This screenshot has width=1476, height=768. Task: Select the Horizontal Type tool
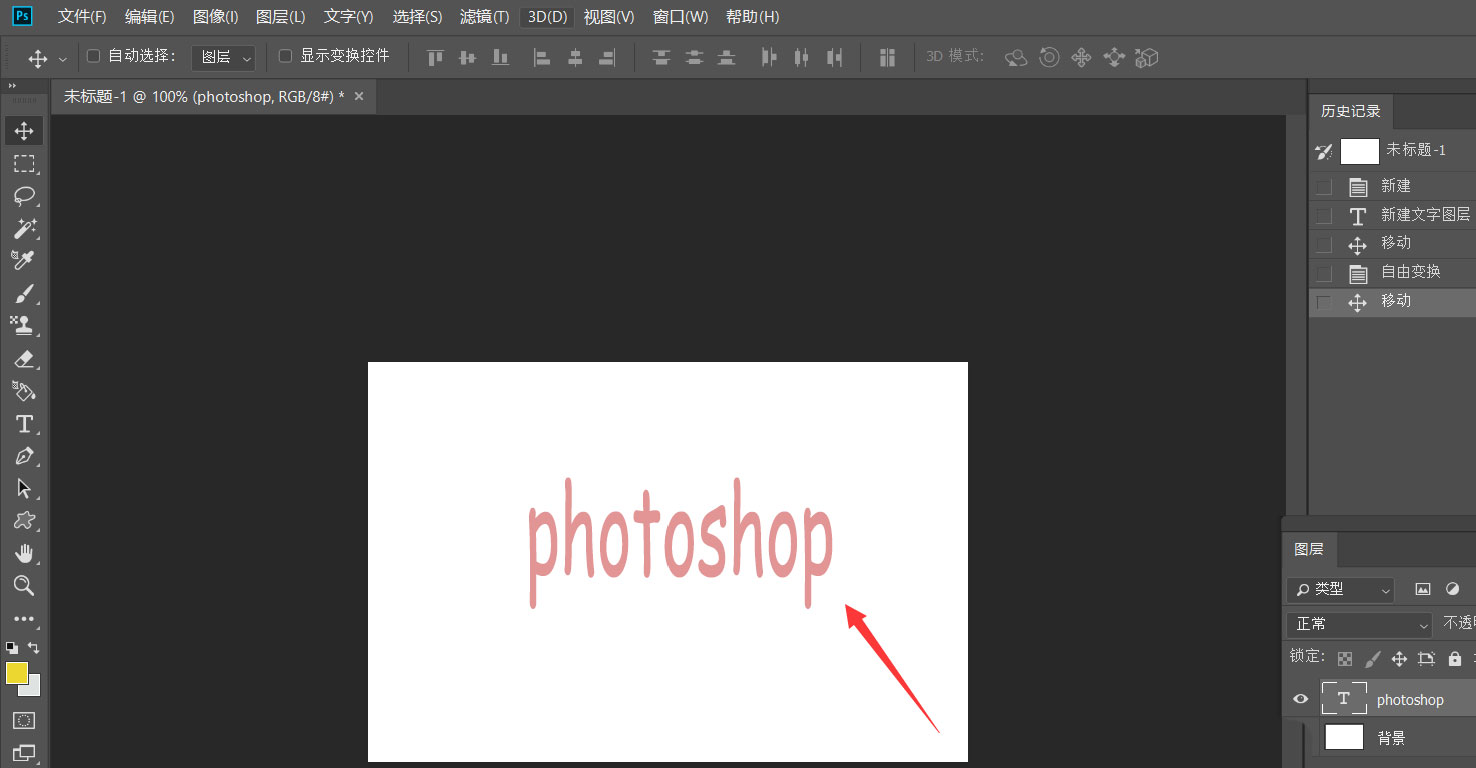24,424
